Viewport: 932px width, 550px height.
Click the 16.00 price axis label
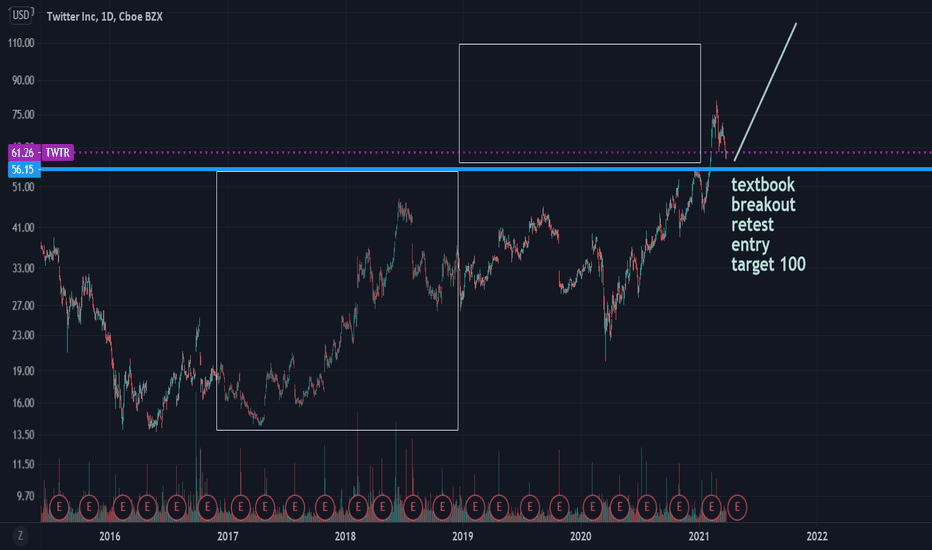click(x=23, y=403)
